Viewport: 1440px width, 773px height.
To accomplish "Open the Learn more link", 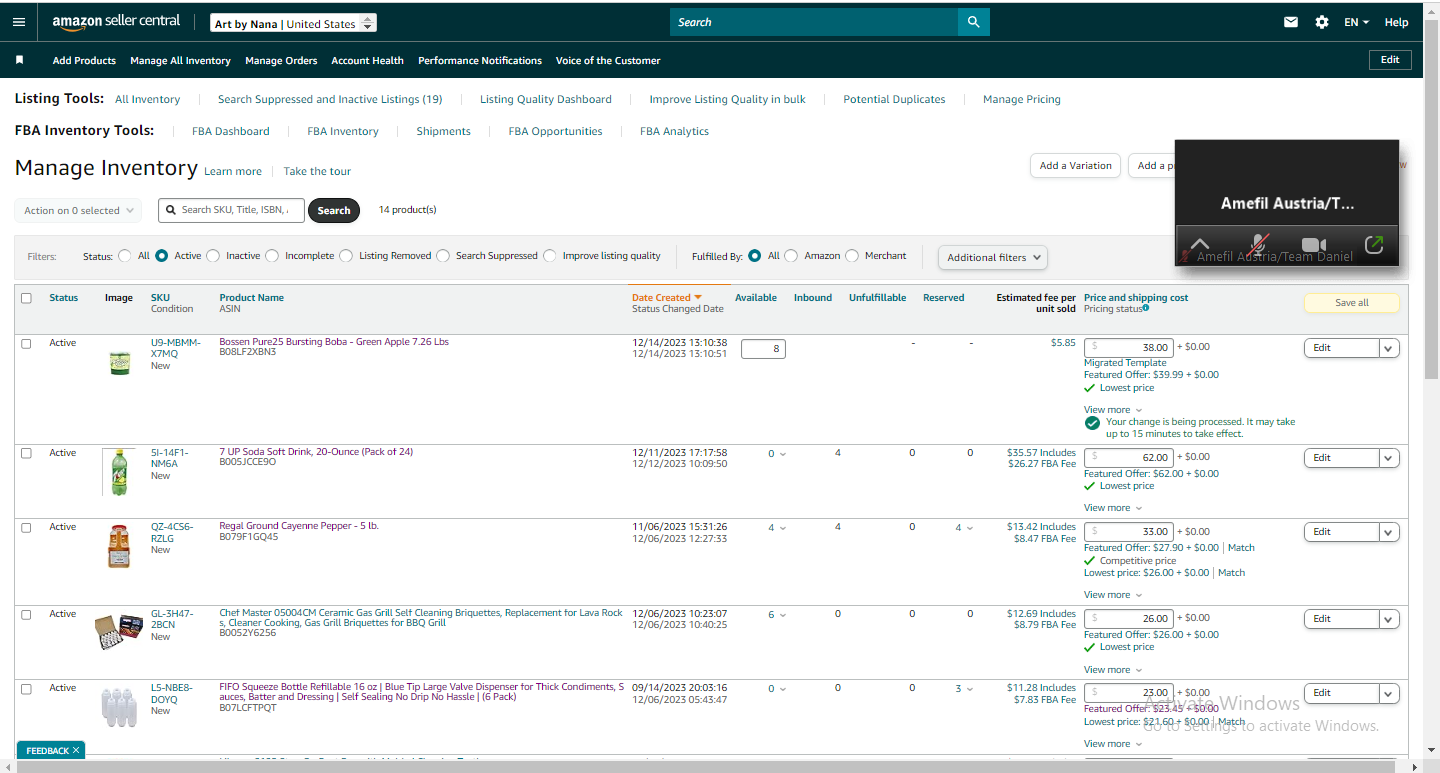I will pos(233,171).
